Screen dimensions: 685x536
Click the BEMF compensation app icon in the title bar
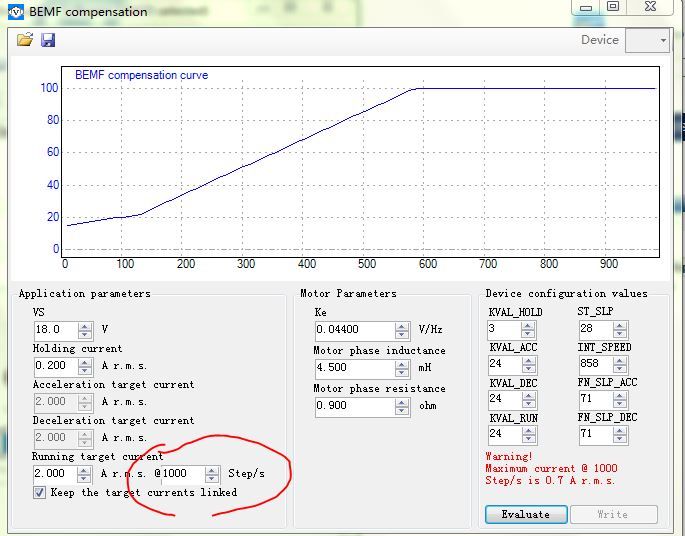tap(16, 12)
